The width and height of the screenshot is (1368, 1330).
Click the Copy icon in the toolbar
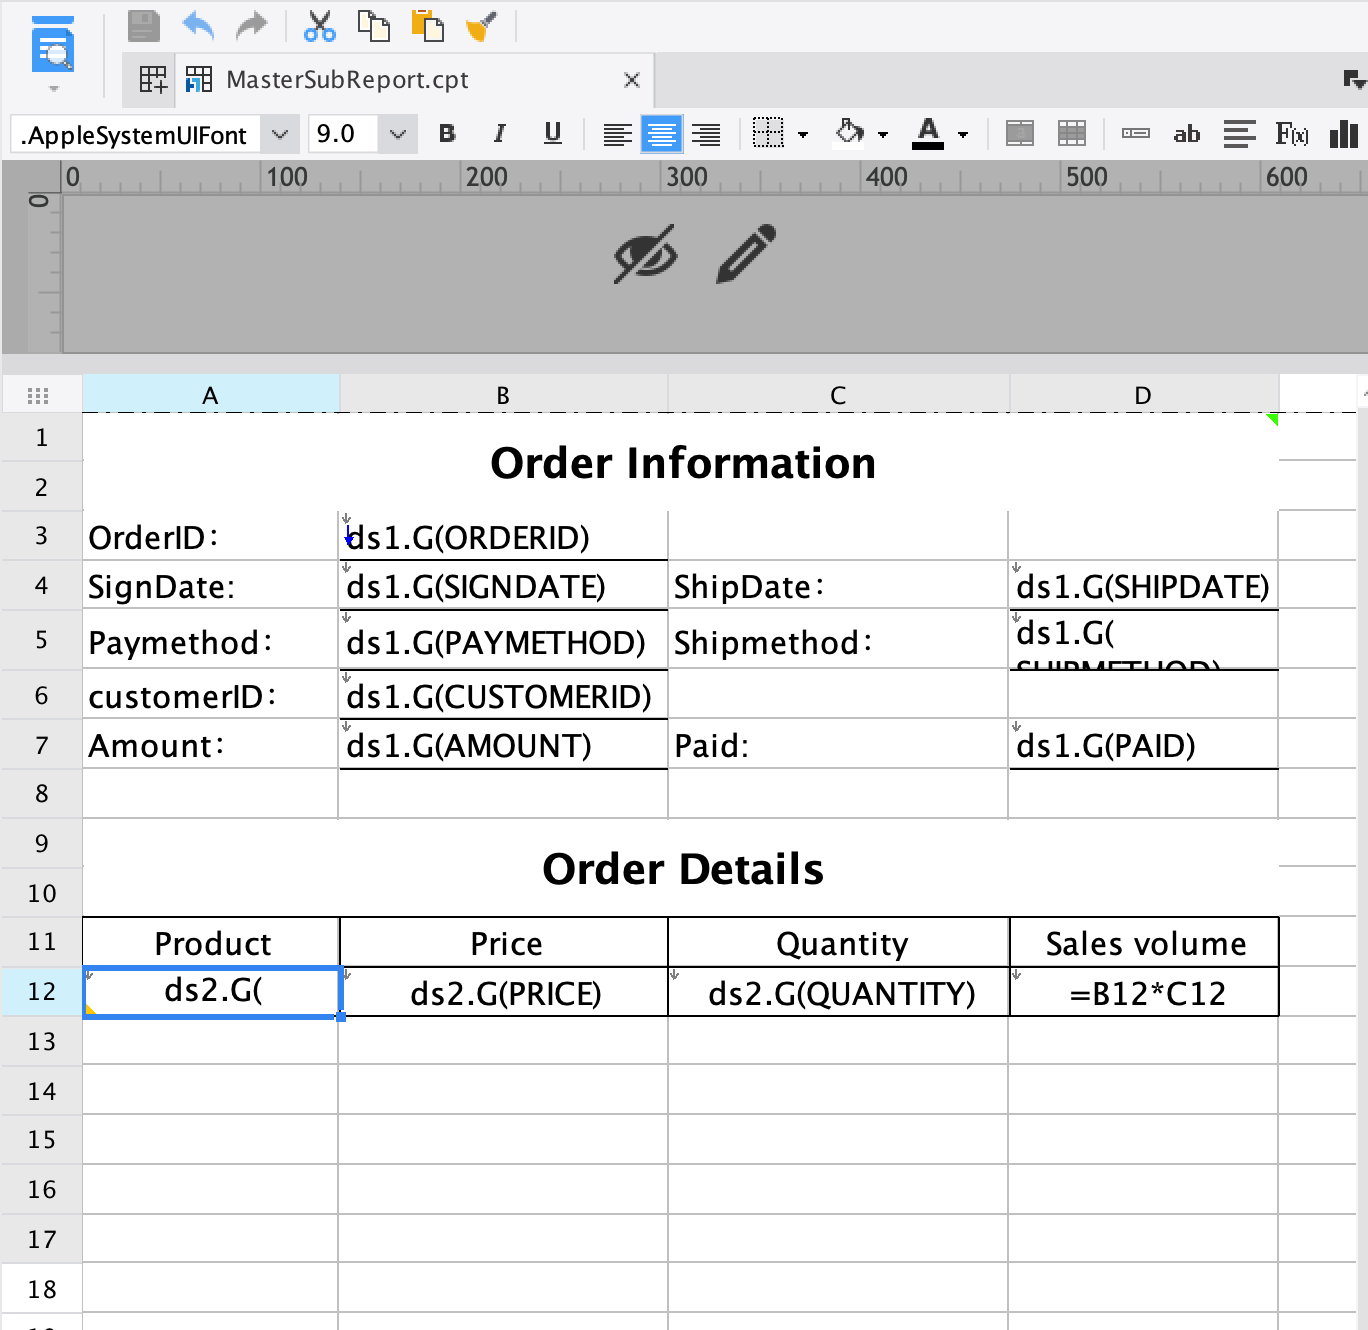374,26
